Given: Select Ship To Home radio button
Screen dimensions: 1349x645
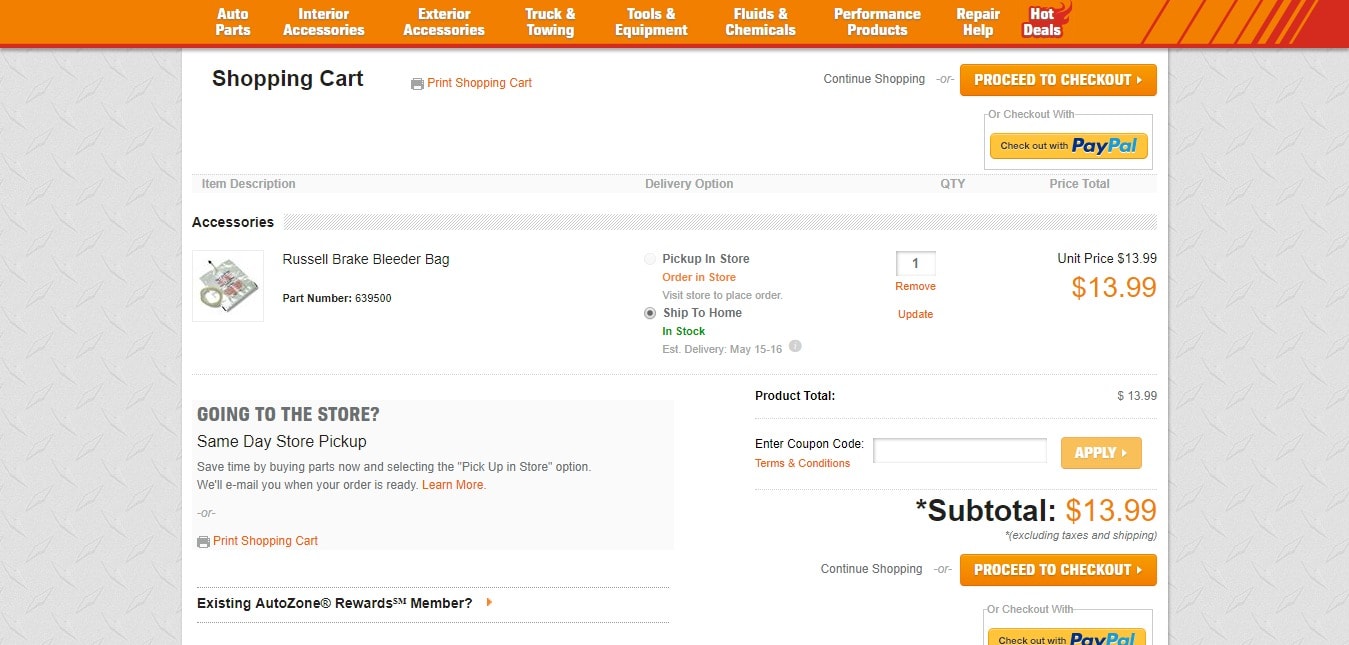Looking at the screenshot, I should [x=651, y=313].
